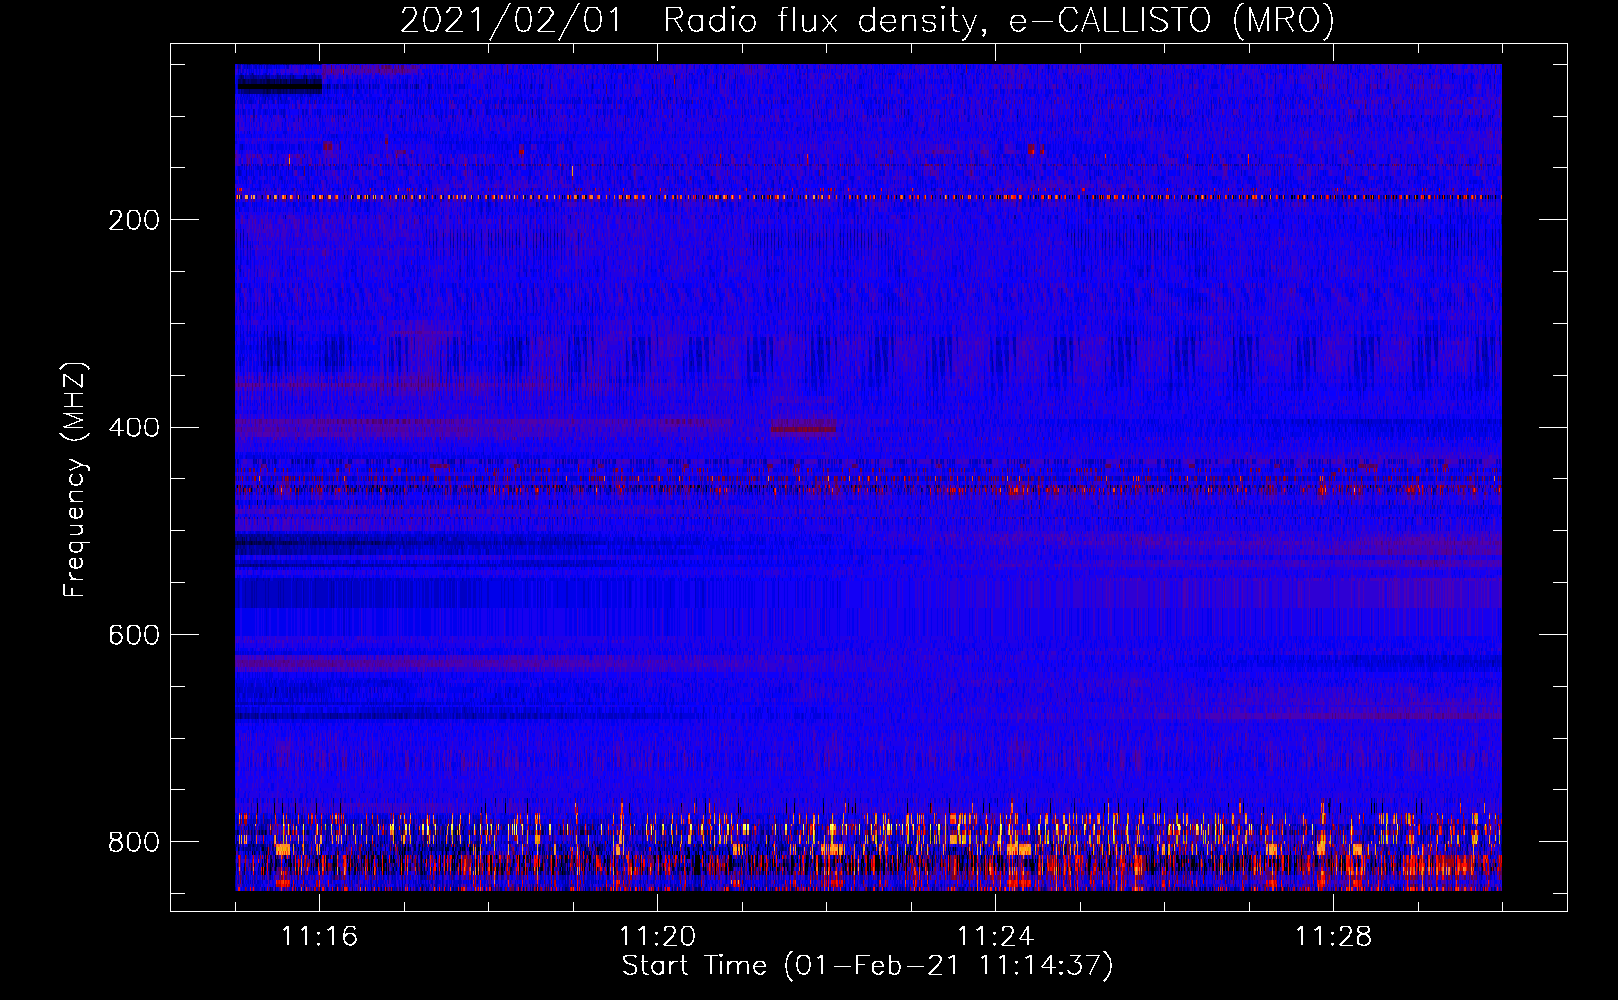This screenshot has height=1000, width=1618.
Task: Click the 400 frequency tick label
Action: (x=134, y=428)
